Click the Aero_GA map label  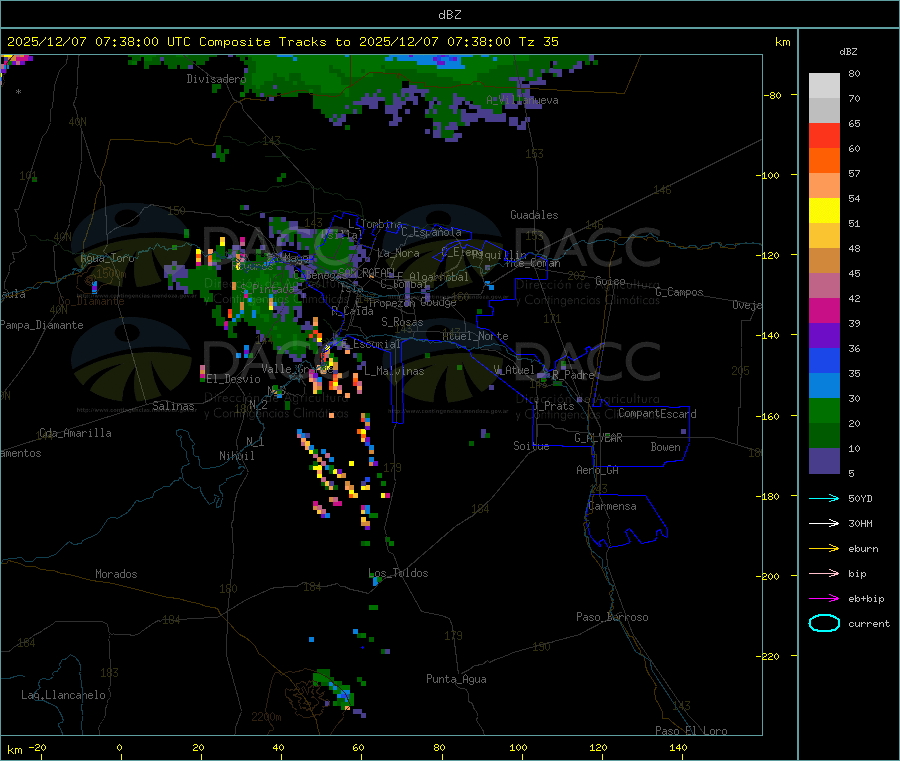pos(598,470)
